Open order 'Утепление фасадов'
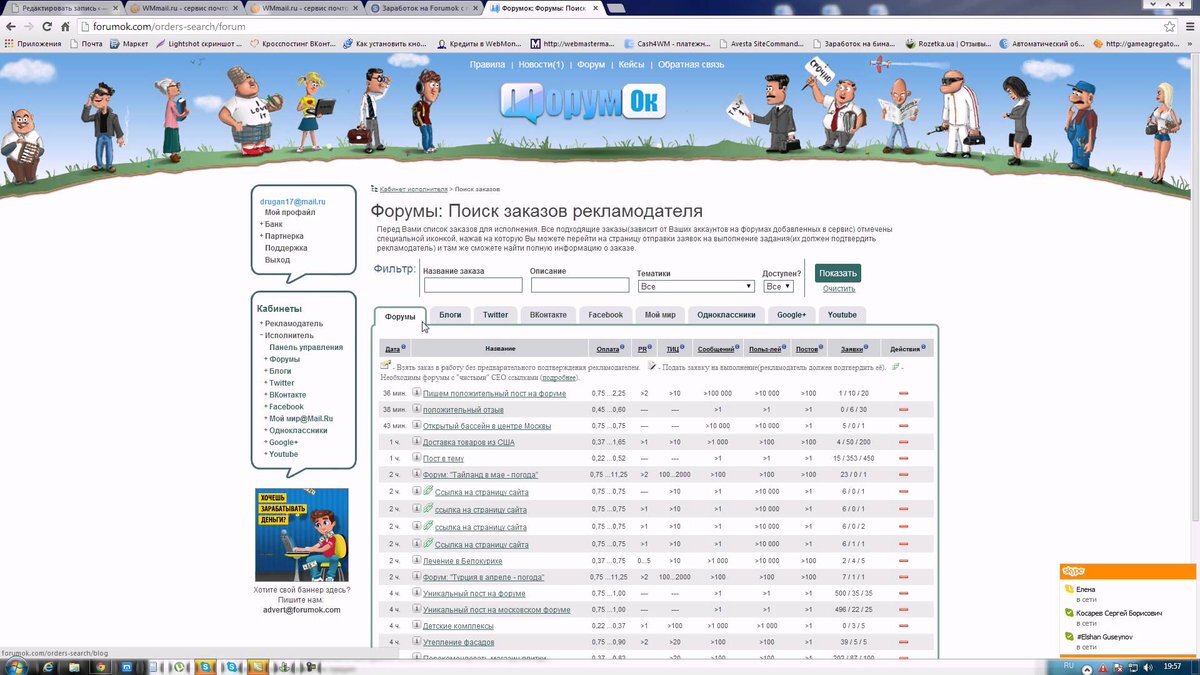 click(x=460, y=642)
